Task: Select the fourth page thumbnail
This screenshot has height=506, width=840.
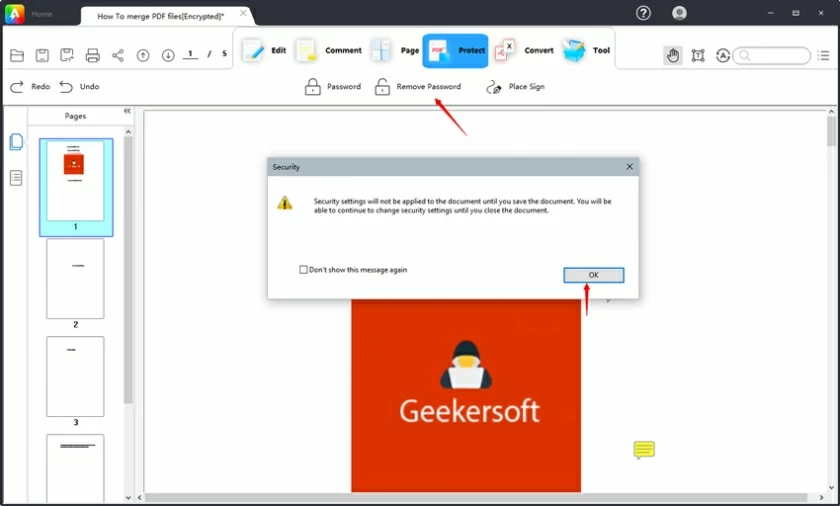Action: click(75, 468)
